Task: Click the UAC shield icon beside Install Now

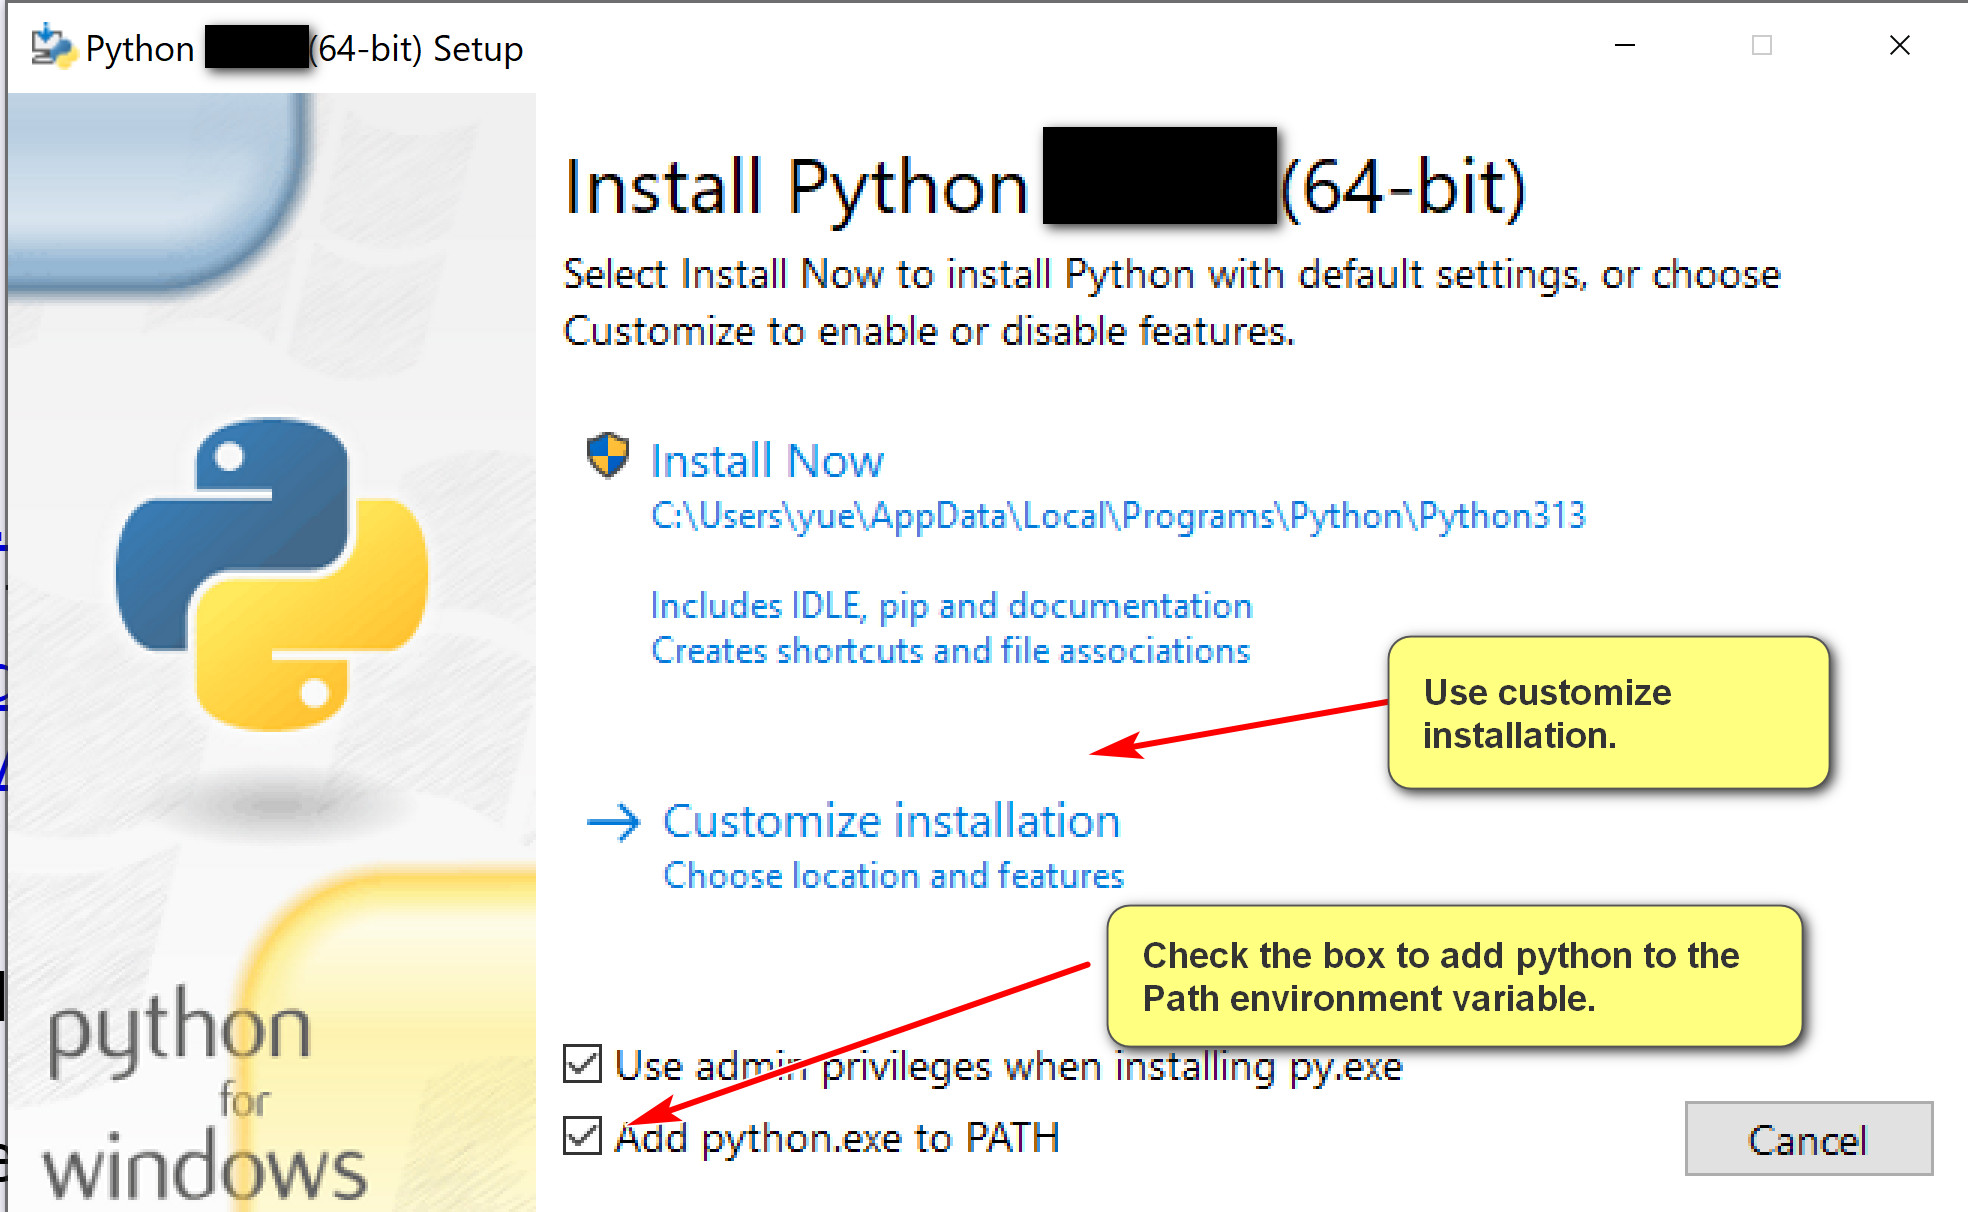Action: point(607,456)
